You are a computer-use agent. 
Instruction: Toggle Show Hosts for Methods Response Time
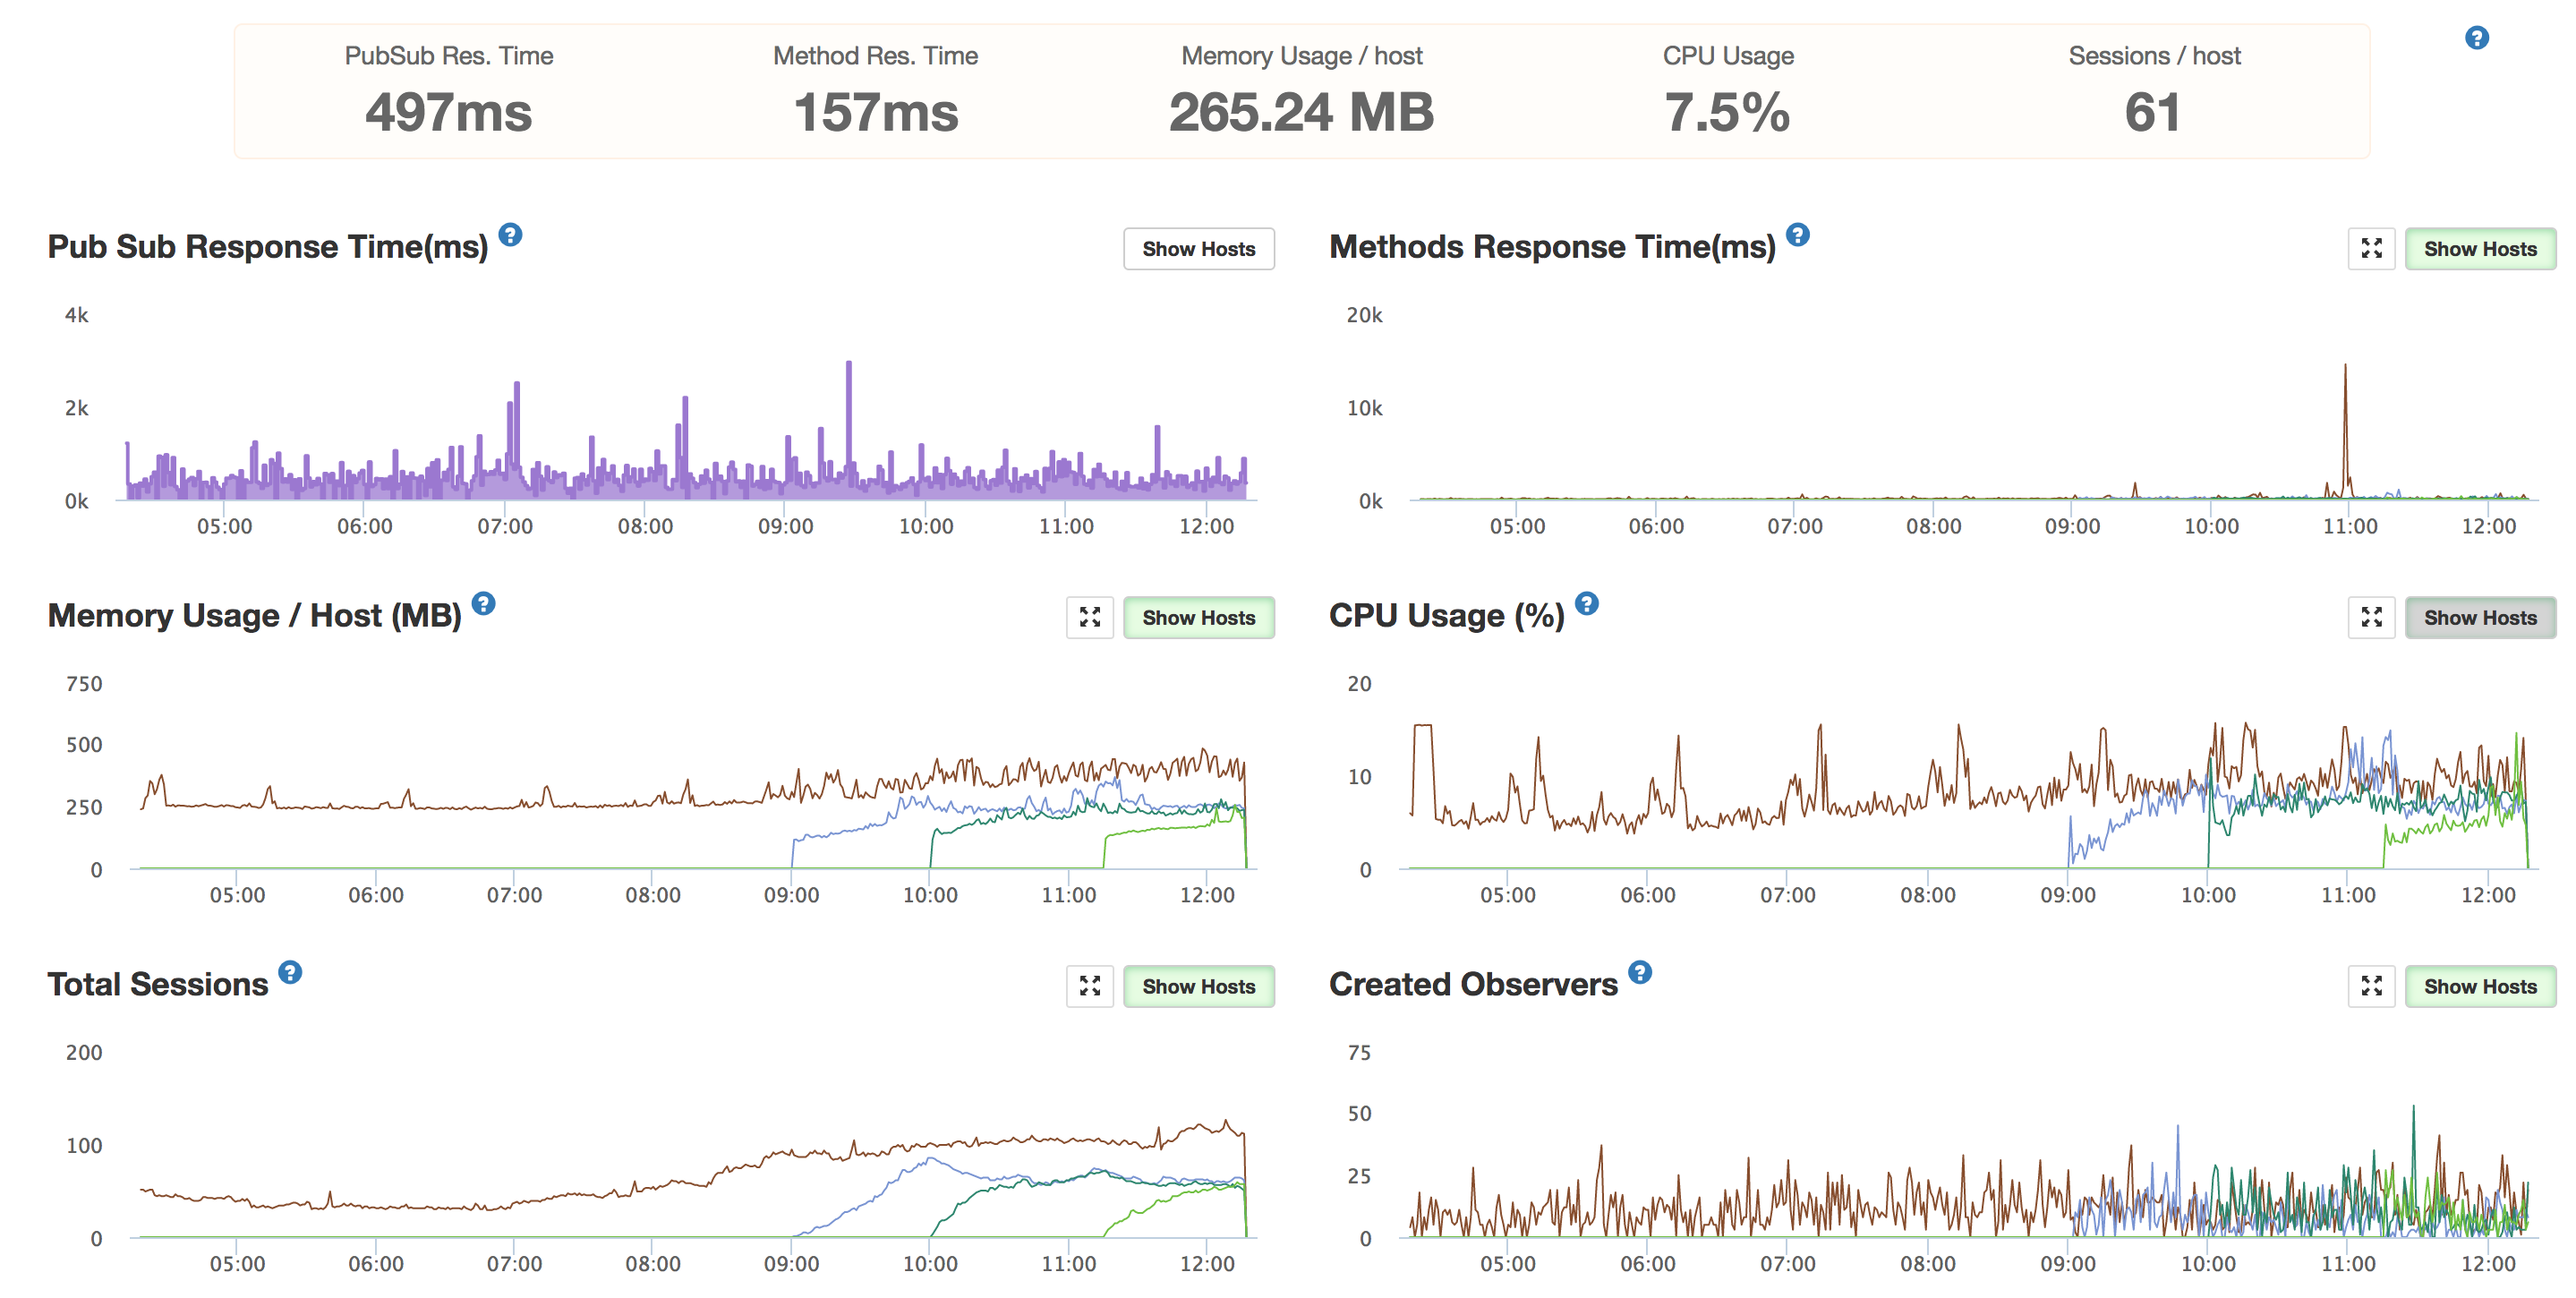tap(2480, 249)
